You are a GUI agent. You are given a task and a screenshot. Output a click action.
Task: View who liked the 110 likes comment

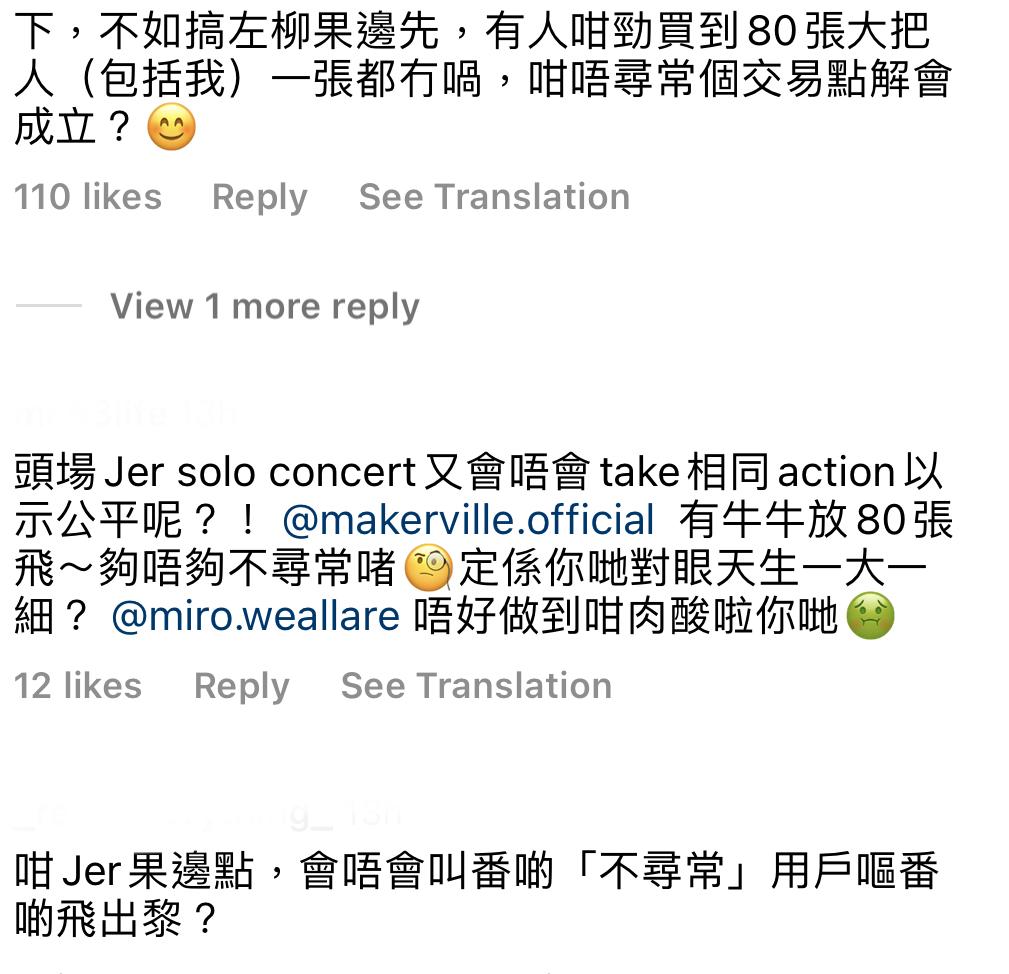(x=87, y=197)
